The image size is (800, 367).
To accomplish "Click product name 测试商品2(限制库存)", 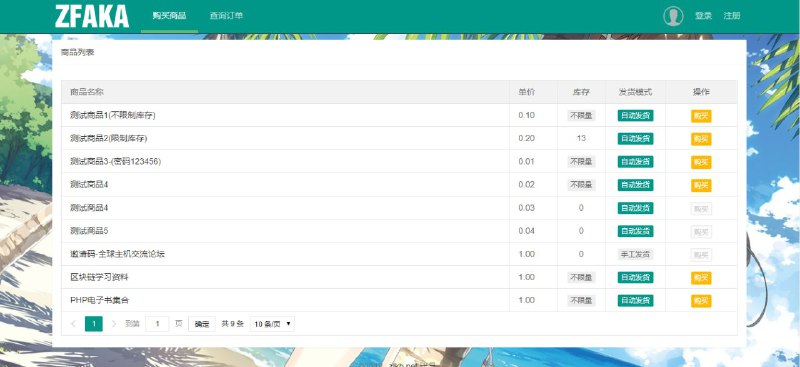I will coord(109,138).
